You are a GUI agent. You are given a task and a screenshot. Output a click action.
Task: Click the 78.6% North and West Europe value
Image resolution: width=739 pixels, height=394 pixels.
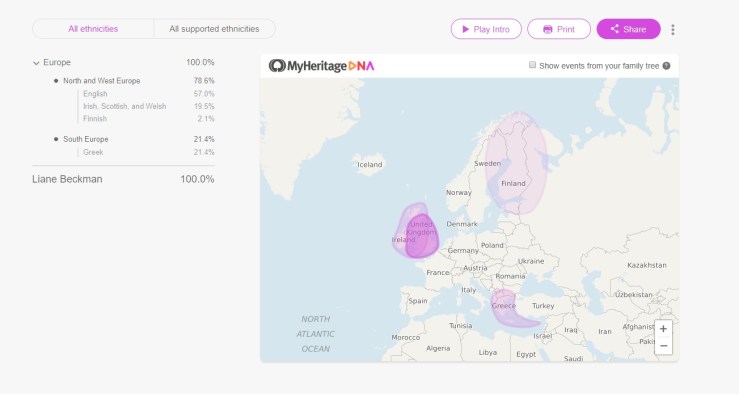pos(204,81)
